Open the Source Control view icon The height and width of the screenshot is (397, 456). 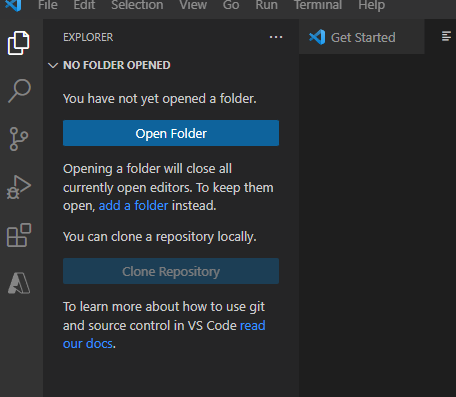[x=19, y=139]
